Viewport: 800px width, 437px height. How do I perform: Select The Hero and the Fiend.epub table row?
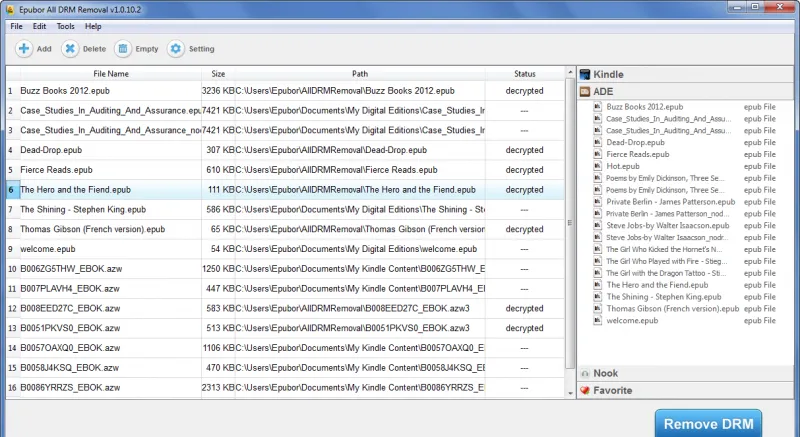pyautogui.click(x=285, y=190)
